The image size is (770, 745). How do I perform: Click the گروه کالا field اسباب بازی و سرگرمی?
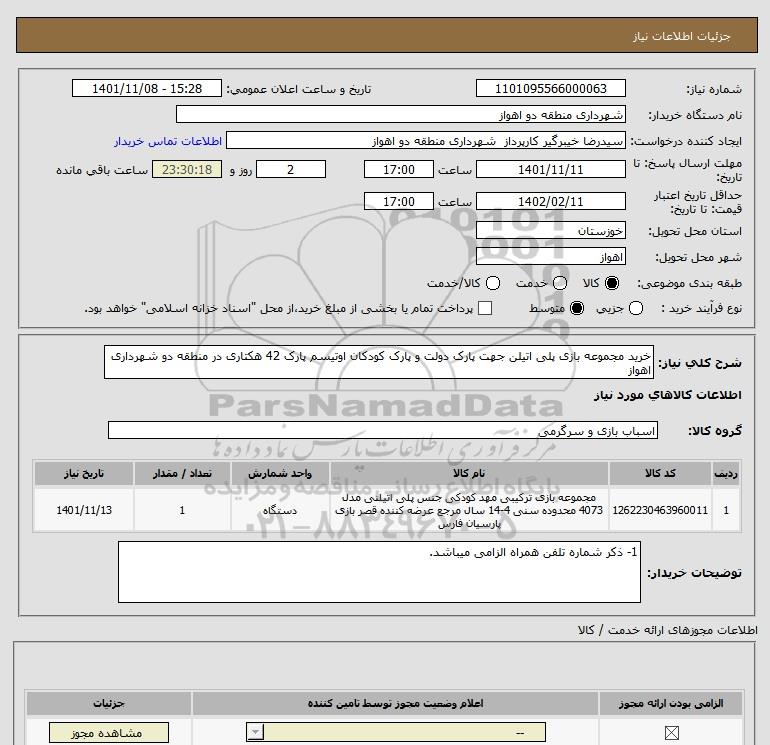[383, 431]
